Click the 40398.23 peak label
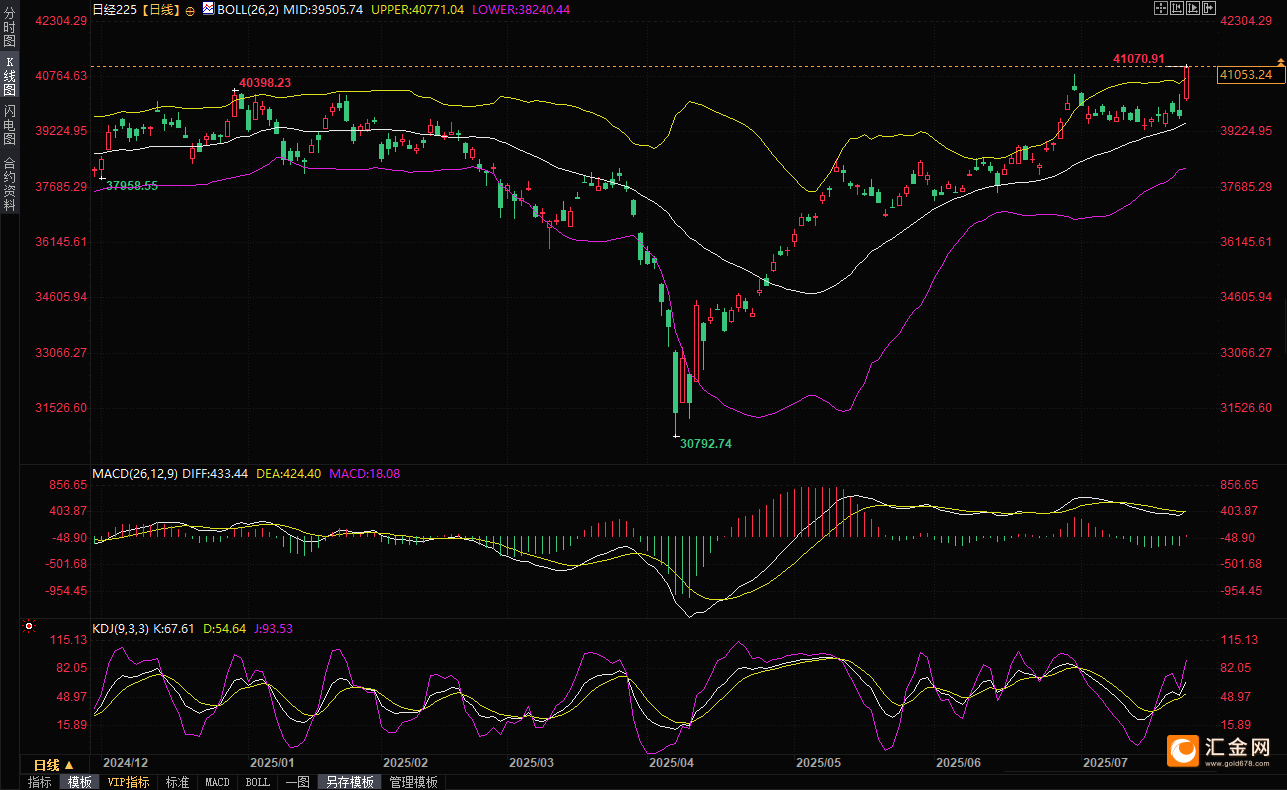This screenshot has width=1287, height=790. [x=265, y=83]
